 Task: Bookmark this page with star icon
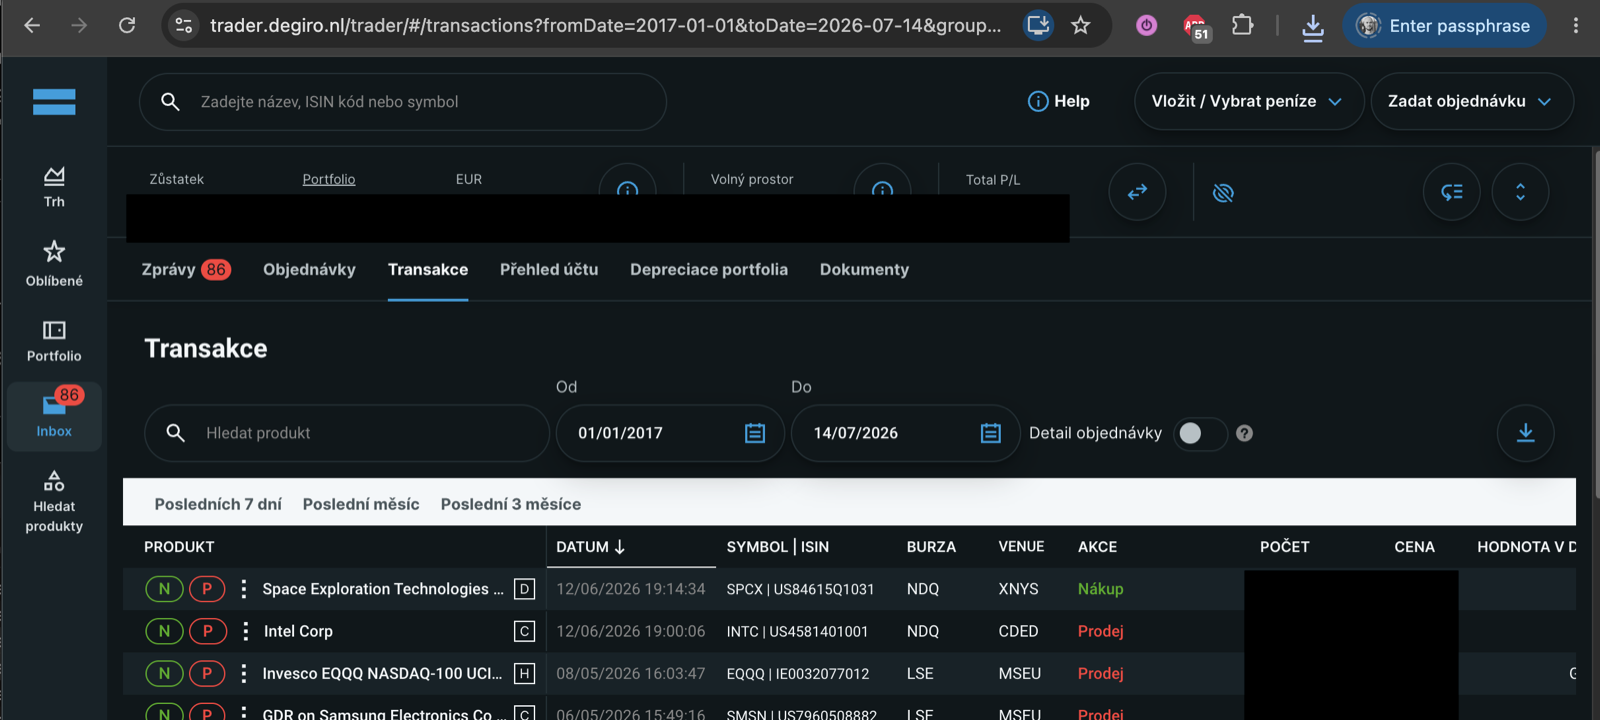pyautogui.click(x=1081, y=25)
